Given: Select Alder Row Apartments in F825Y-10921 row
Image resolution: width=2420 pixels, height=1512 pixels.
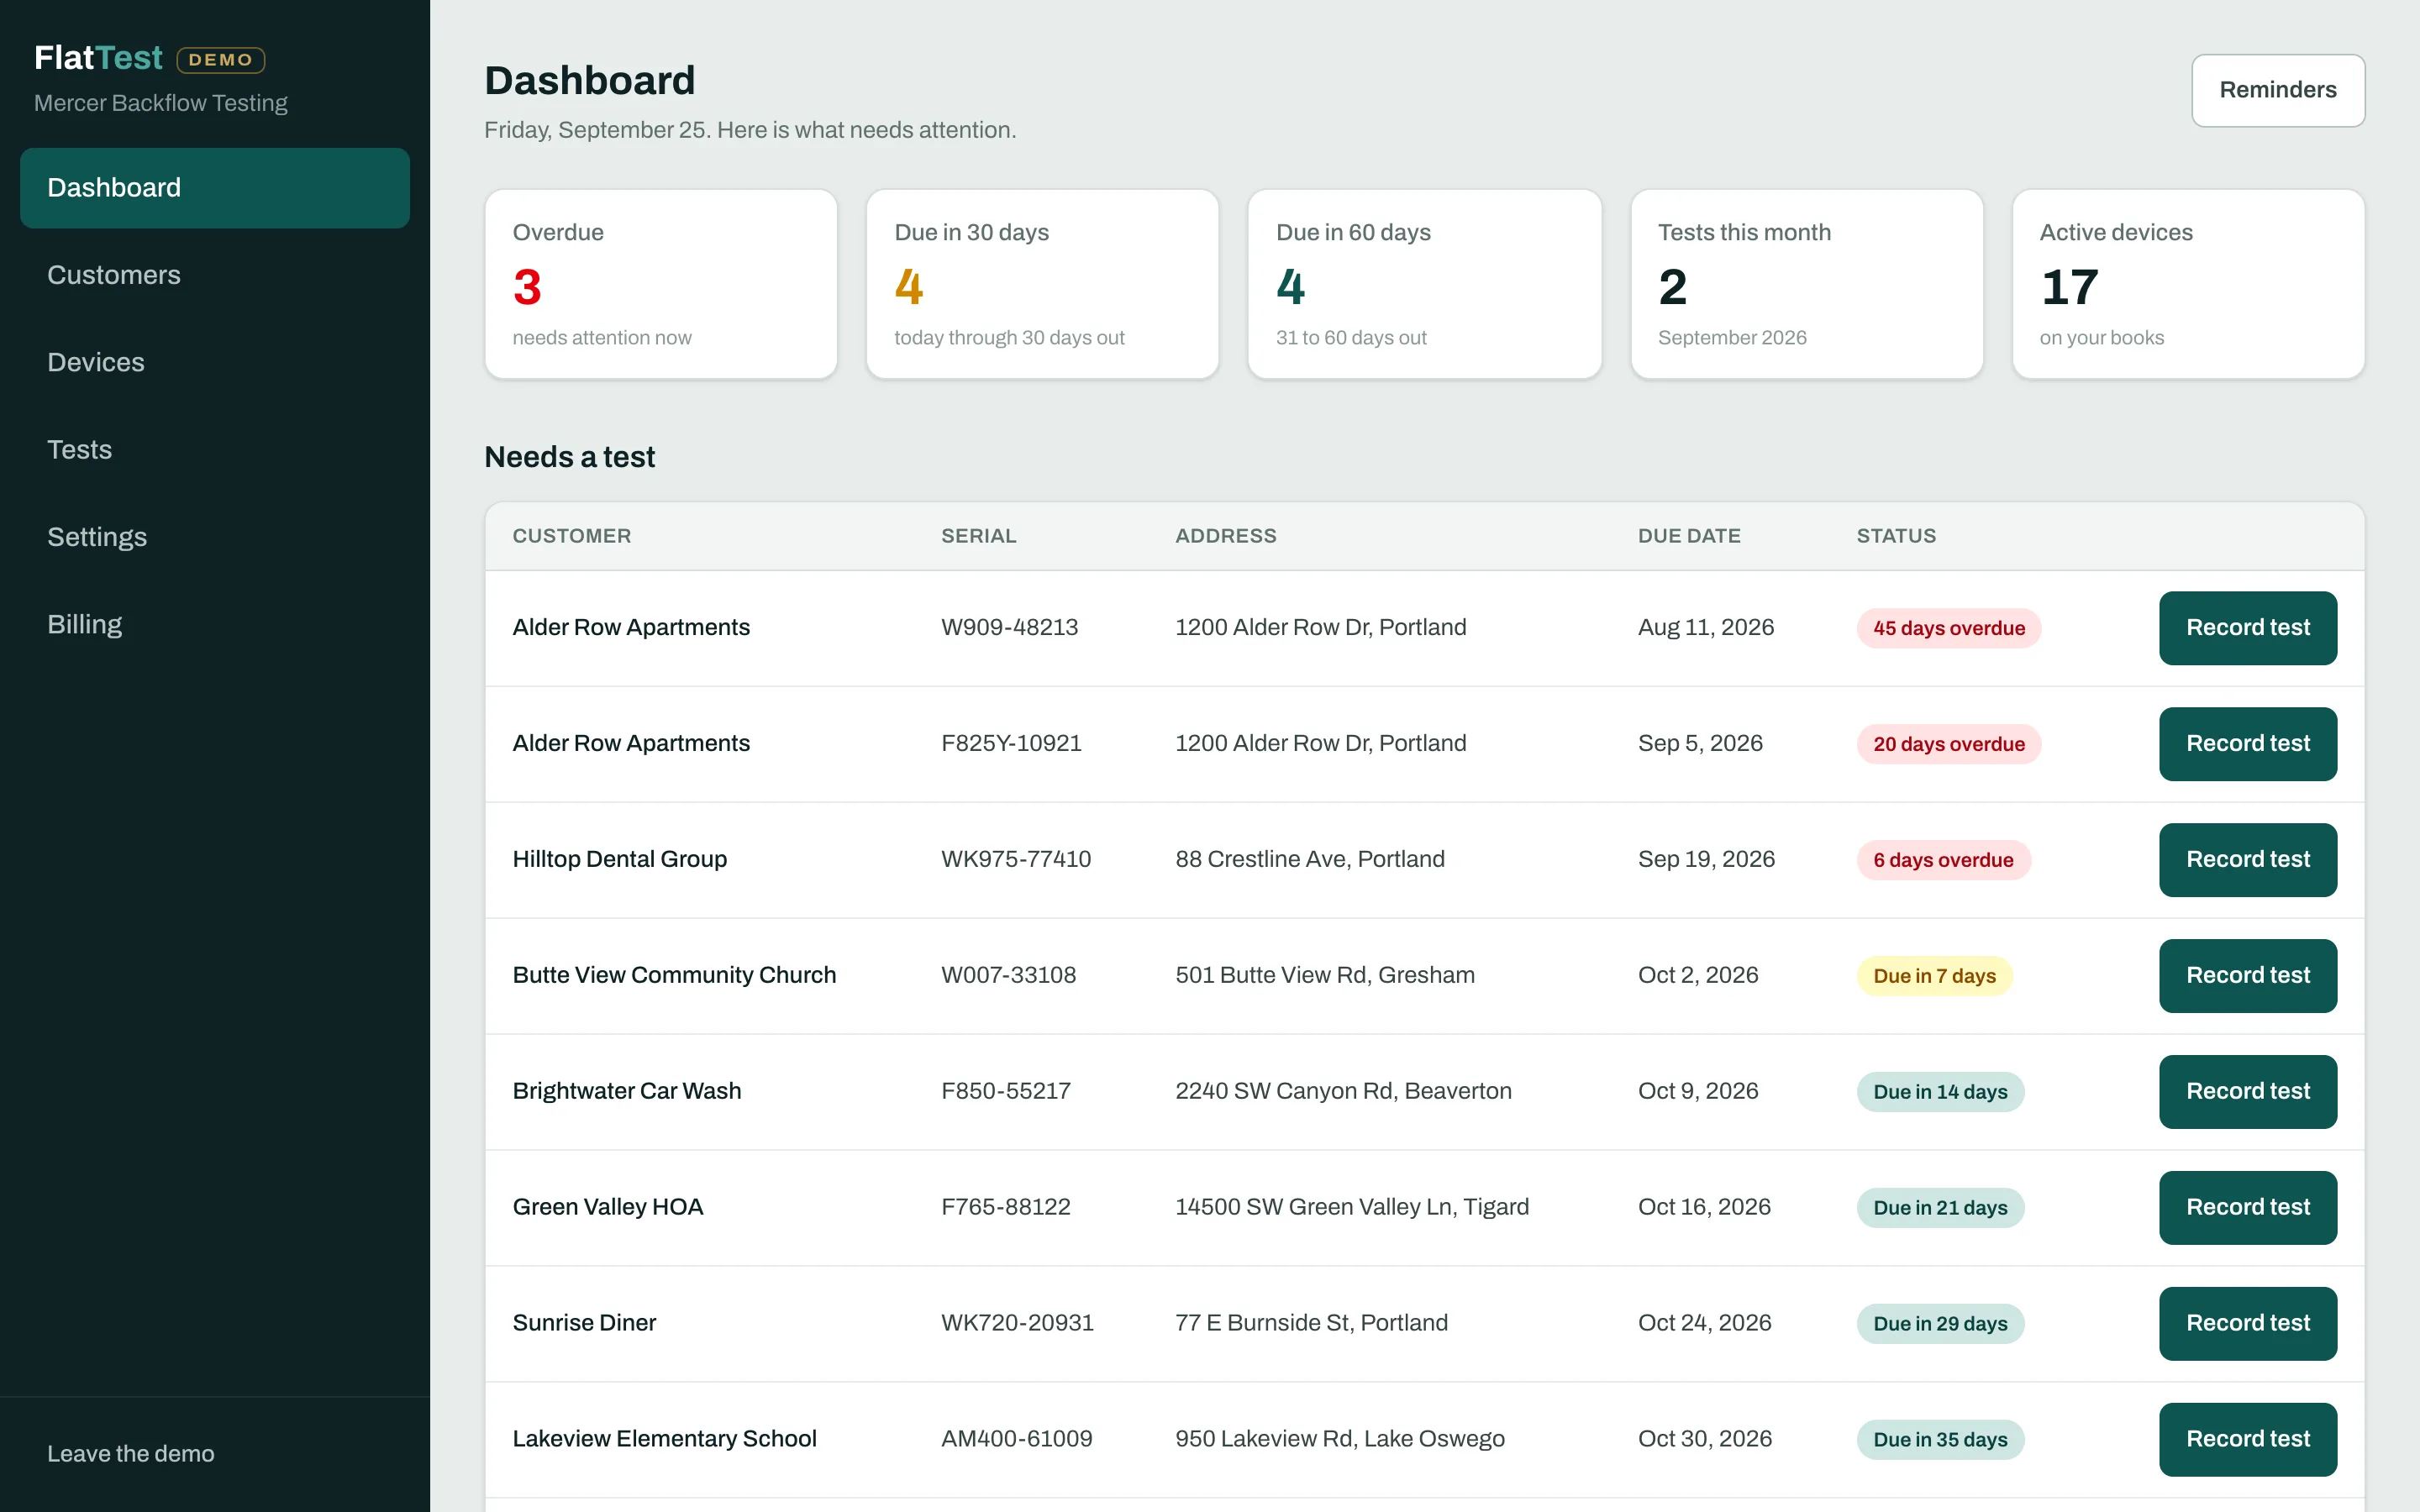Looking at the screenshot, I should (x=631, y=743).
